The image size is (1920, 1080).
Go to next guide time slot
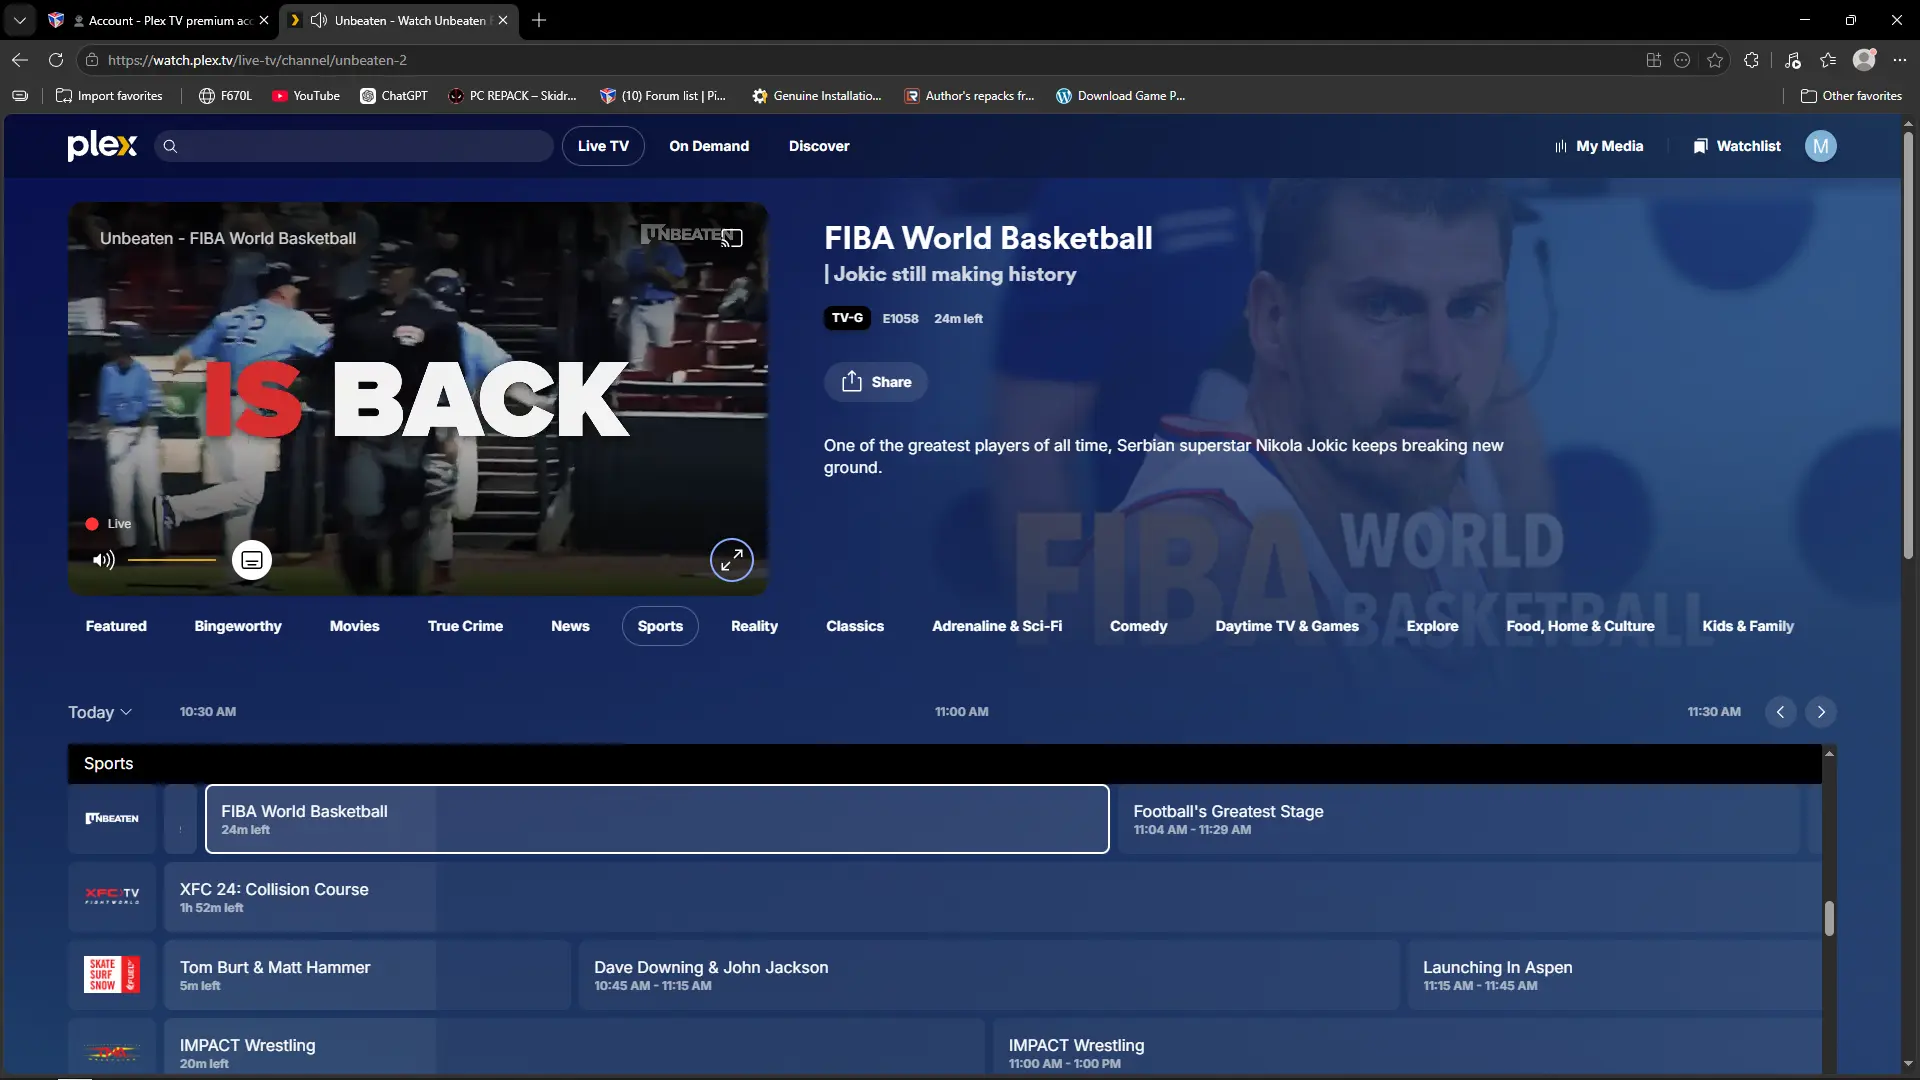pos(1821,712)
